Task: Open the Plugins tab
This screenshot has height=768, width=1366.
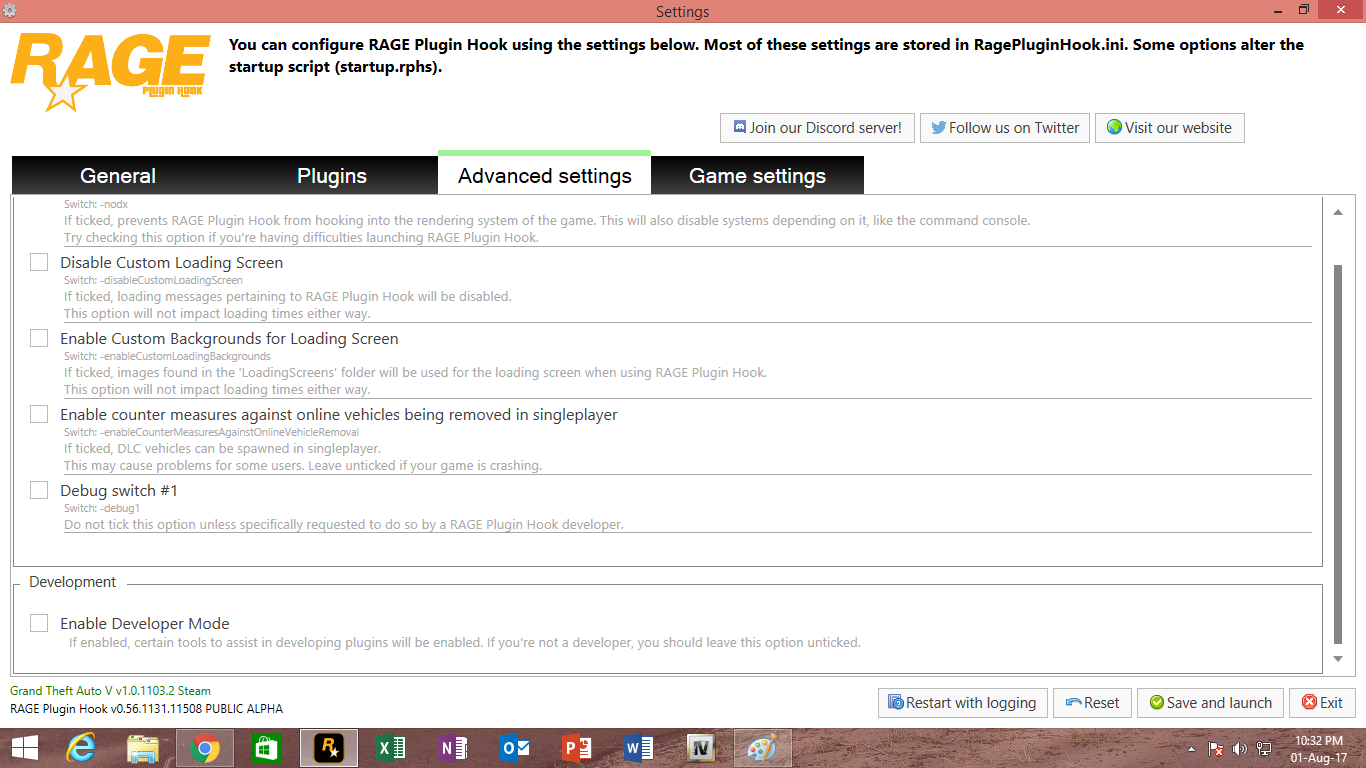Action: tap(332, 176)
